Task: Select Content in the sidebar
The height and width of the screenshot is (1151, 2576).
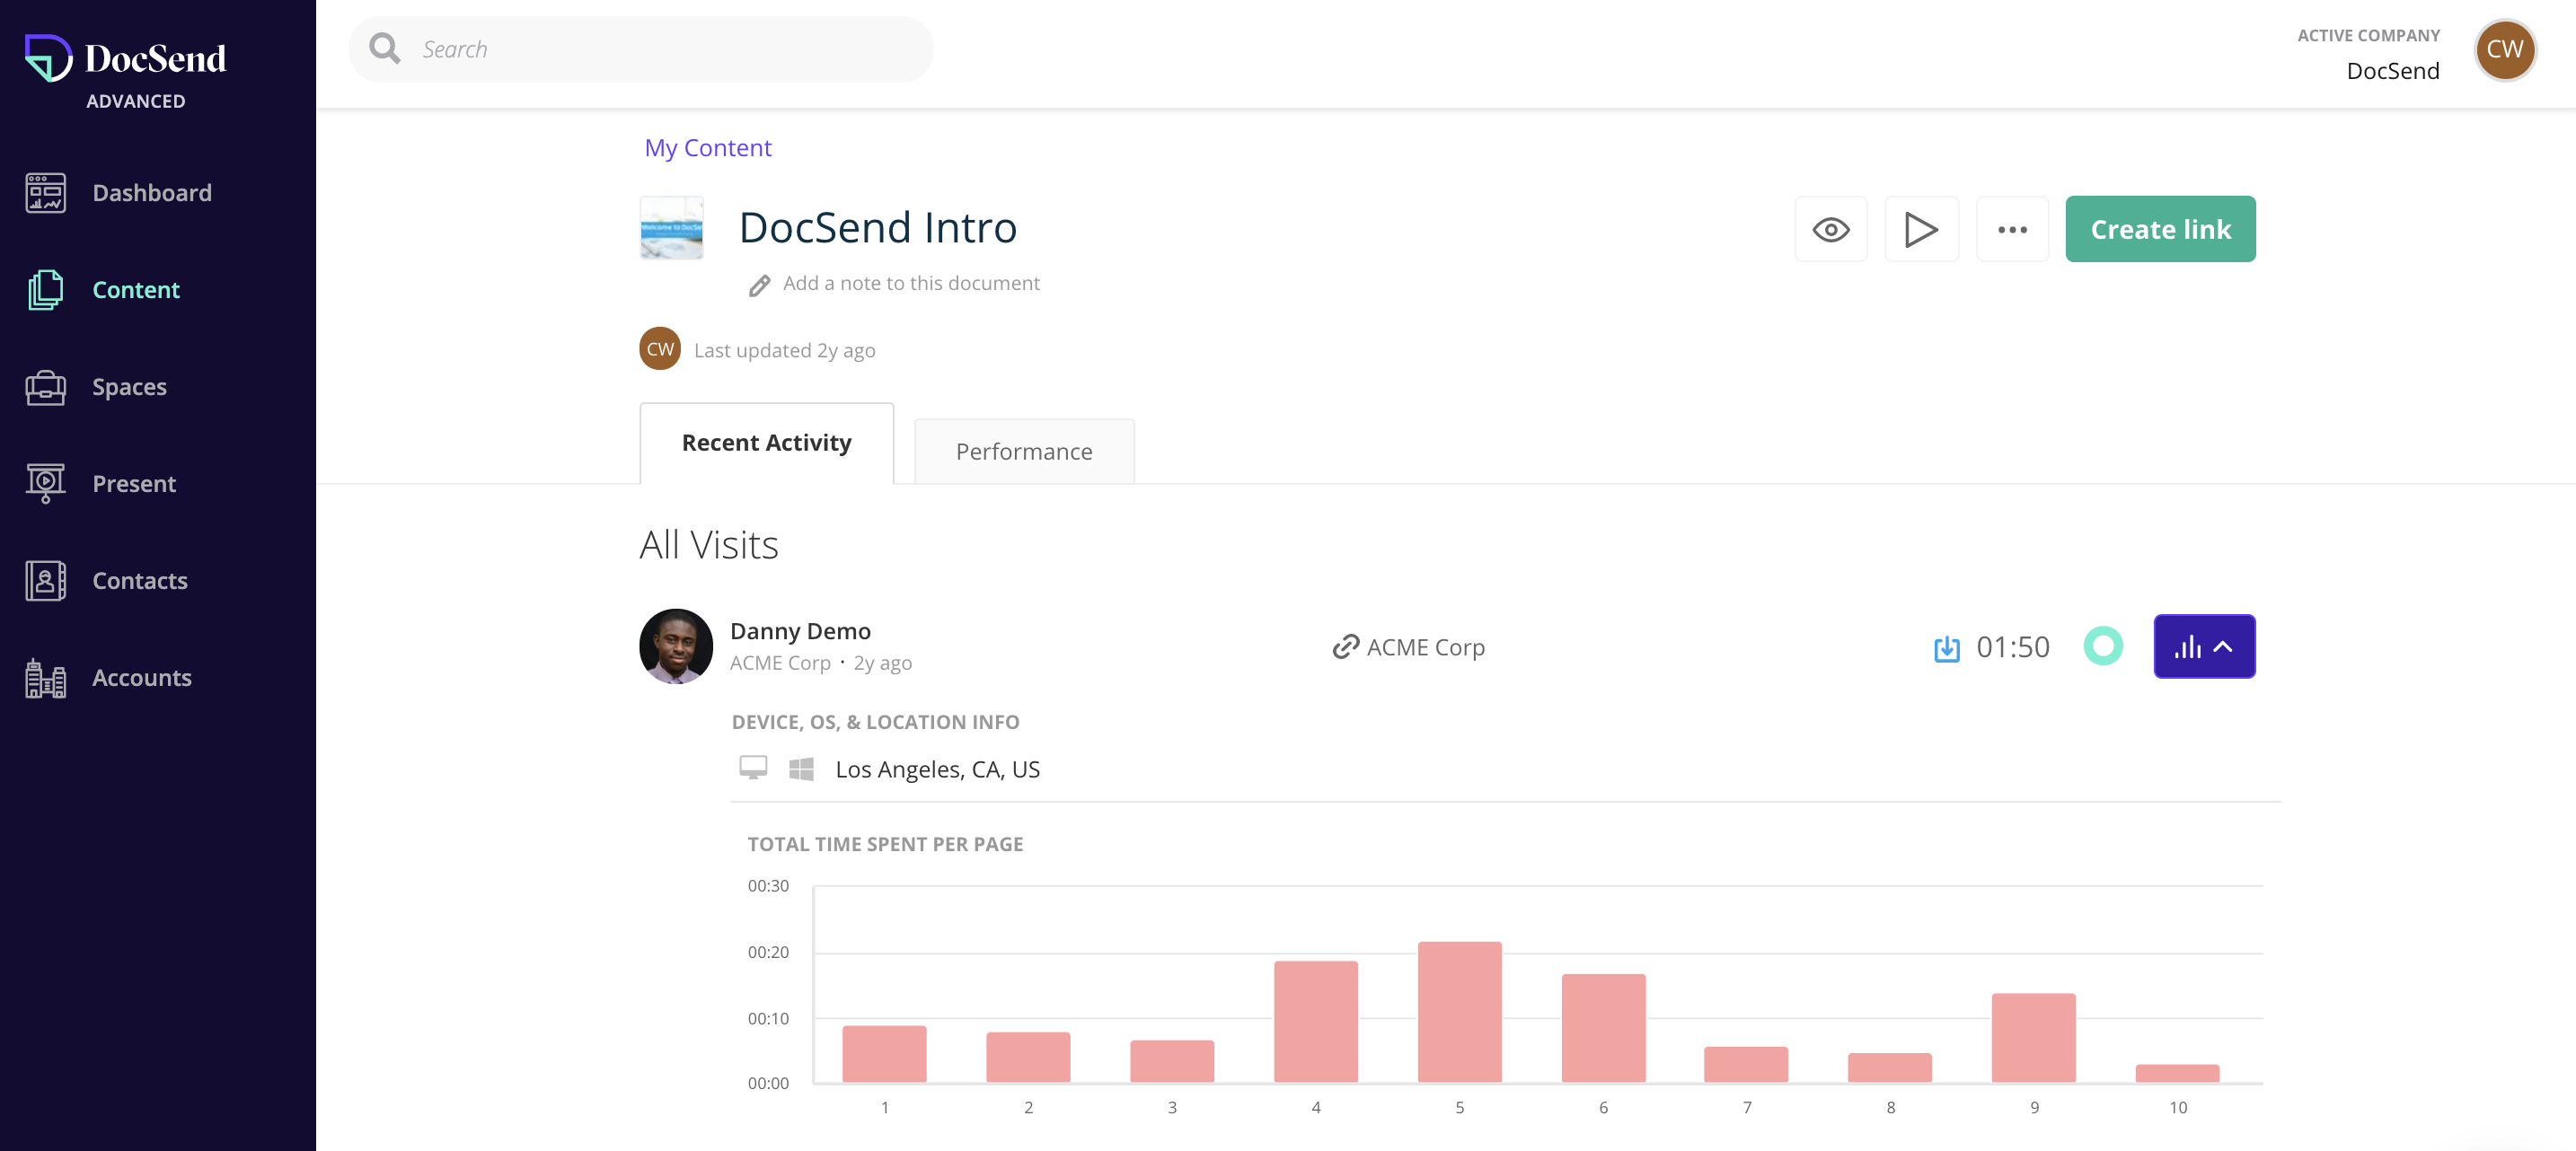Action: (x=136, y=290)
